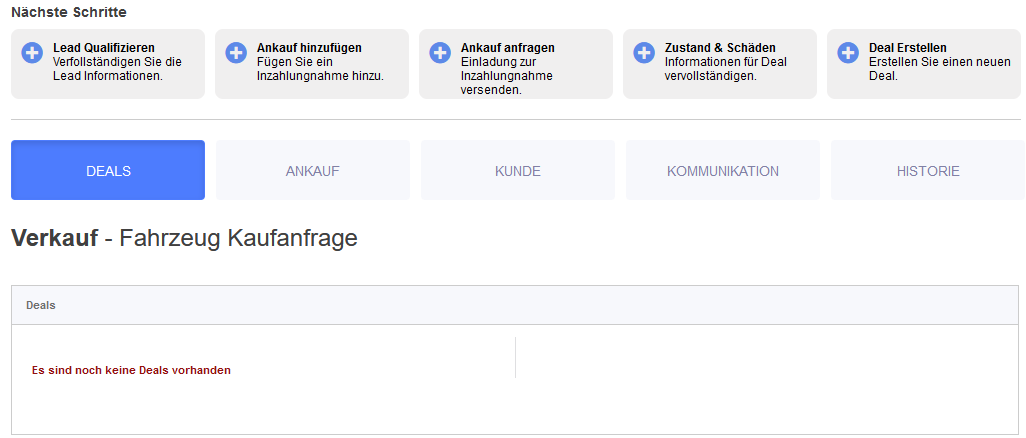Click the plus icon beside Lead Qualifizieren
Viewport: 1026px width, 438px height.
(32, 53)
